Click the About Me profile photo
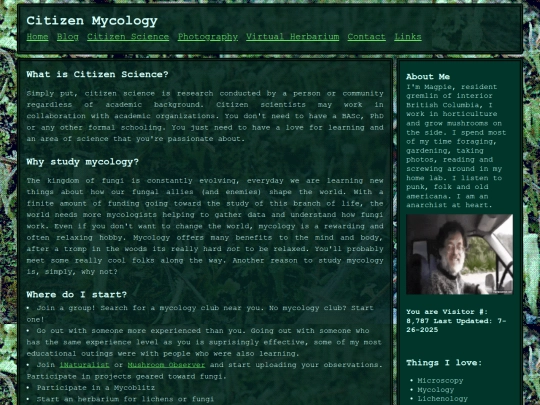Viewport: 540px width, 405px height. [459, 254]
